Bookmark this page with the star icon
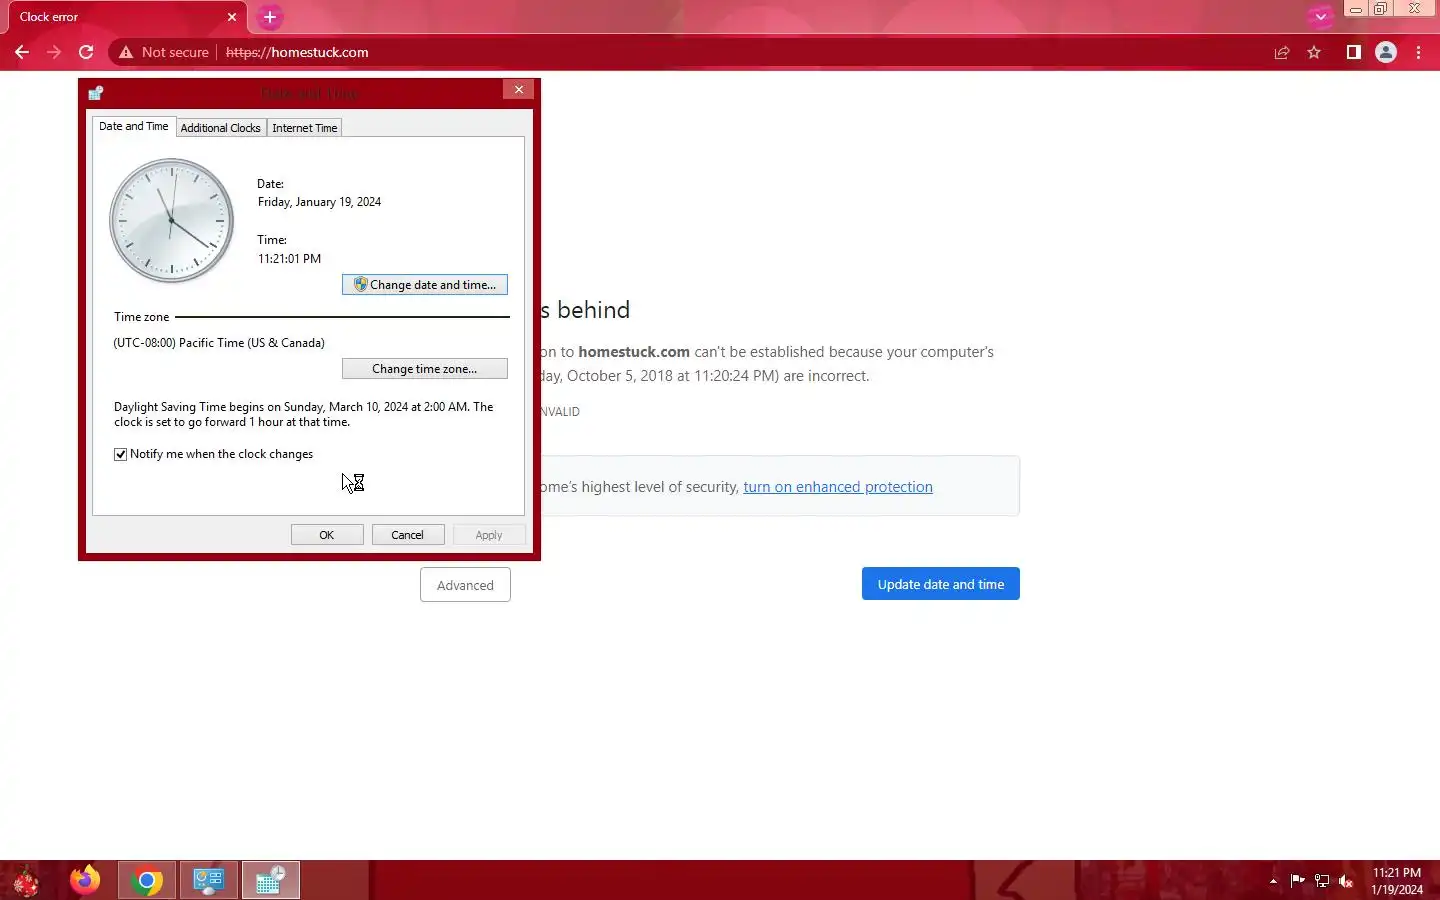The image size is (1440, 900). coord(1314,52)
